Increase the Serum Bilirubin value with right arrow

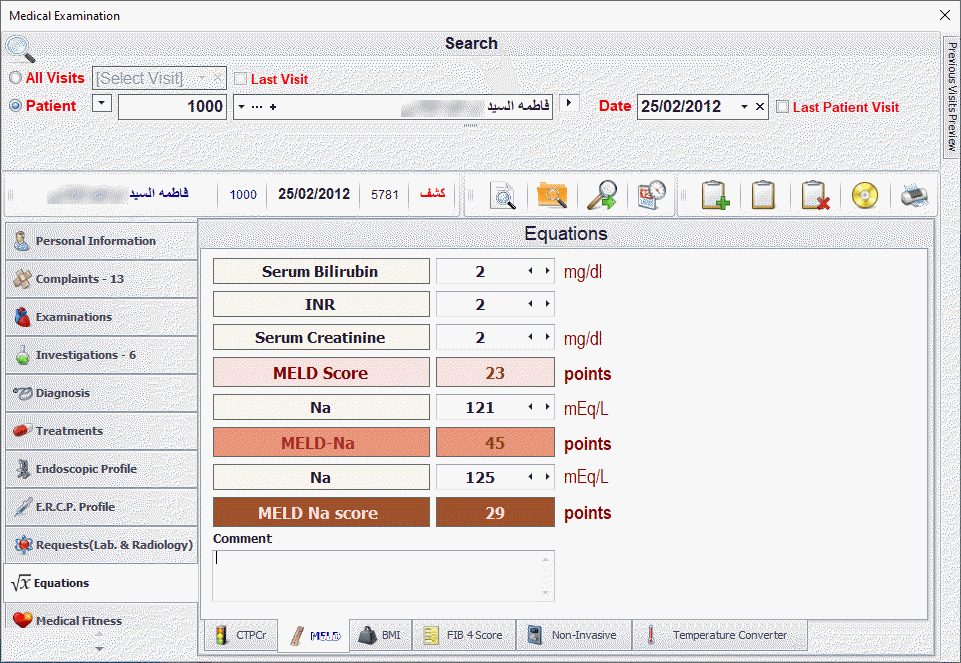click(x=547, y=271)
